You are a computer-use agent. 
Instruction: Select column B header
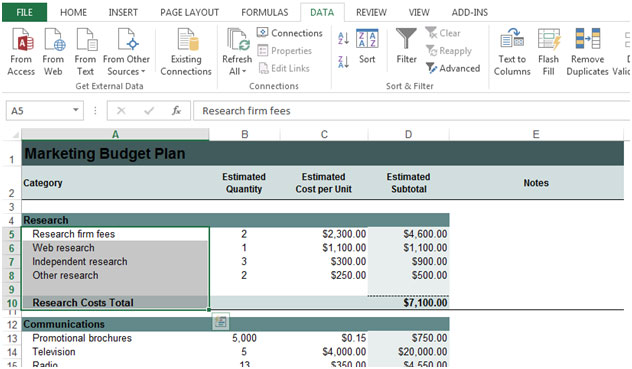(x=244, y=134)
